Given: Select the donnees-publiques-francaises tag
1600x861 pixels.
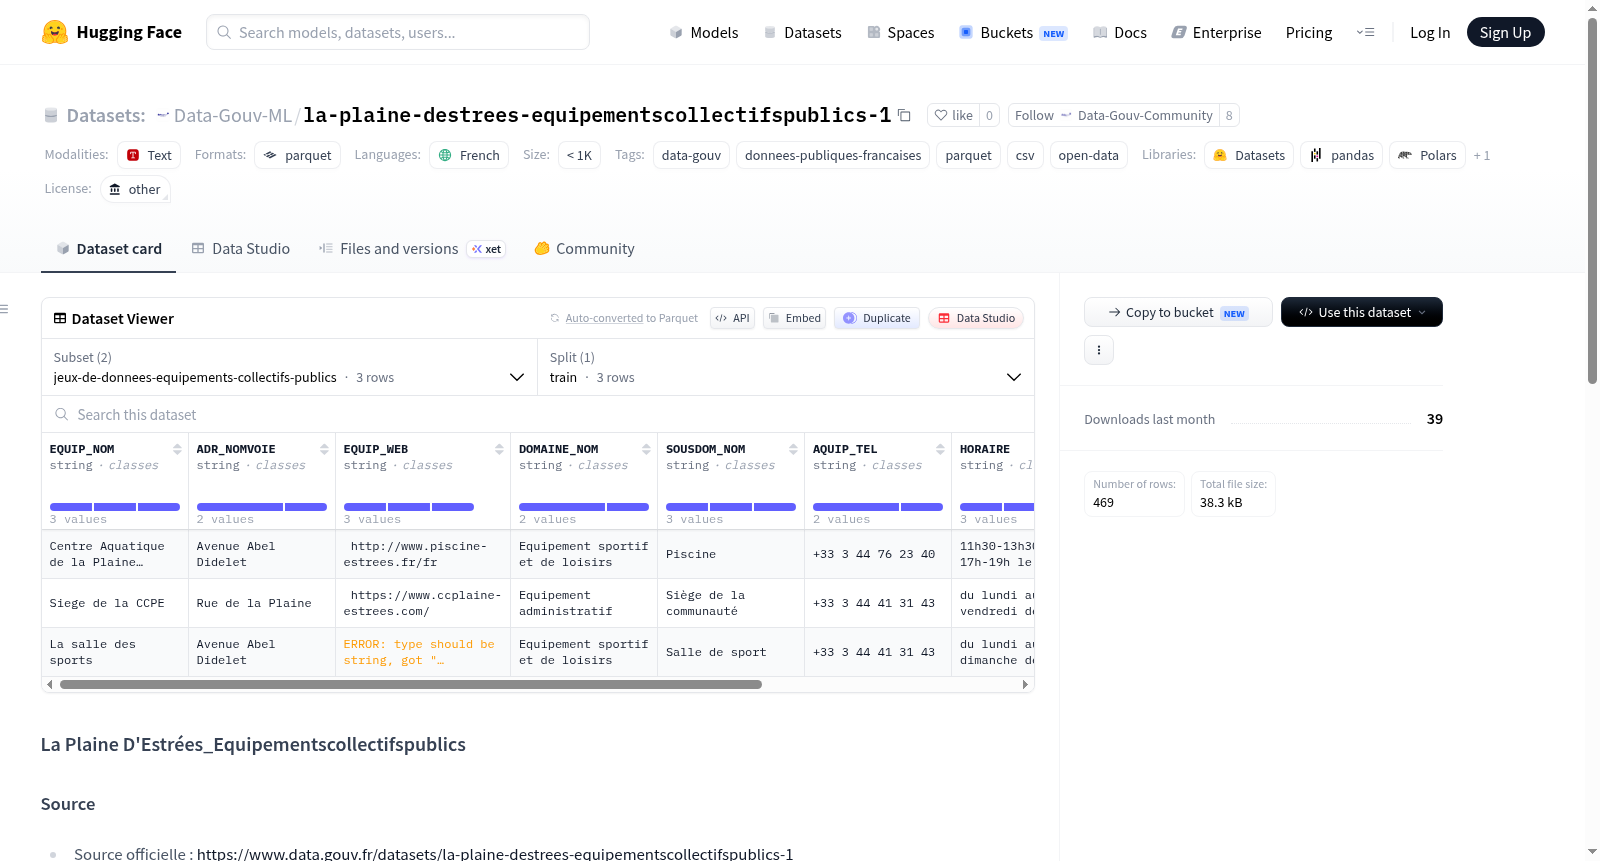Looking at the screenshot, I should click(x=833, y=155).
